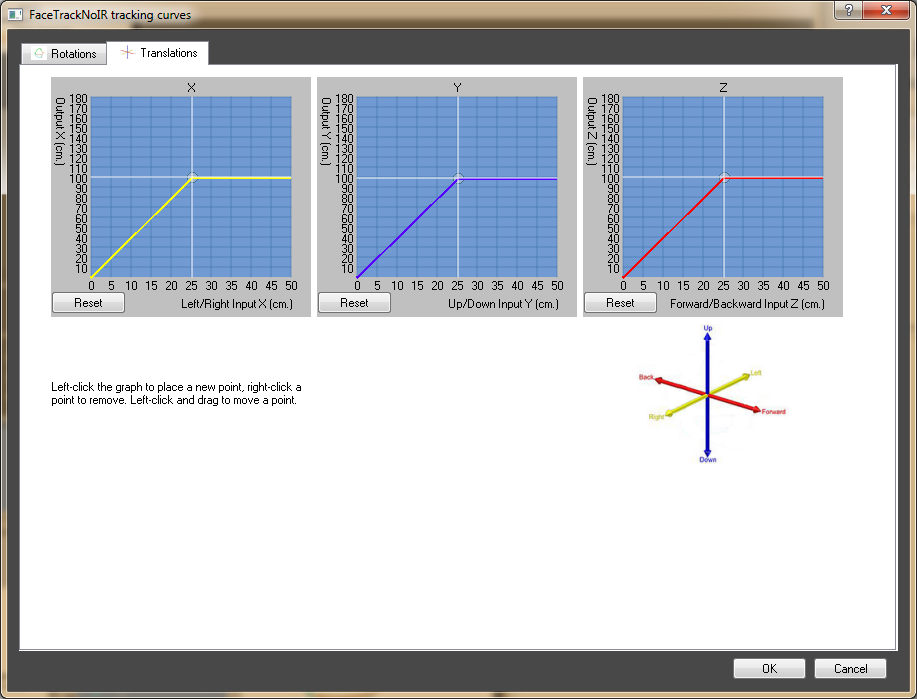Click the axis orientation diagram image
917x699 pixels.
tap(712, 394)
